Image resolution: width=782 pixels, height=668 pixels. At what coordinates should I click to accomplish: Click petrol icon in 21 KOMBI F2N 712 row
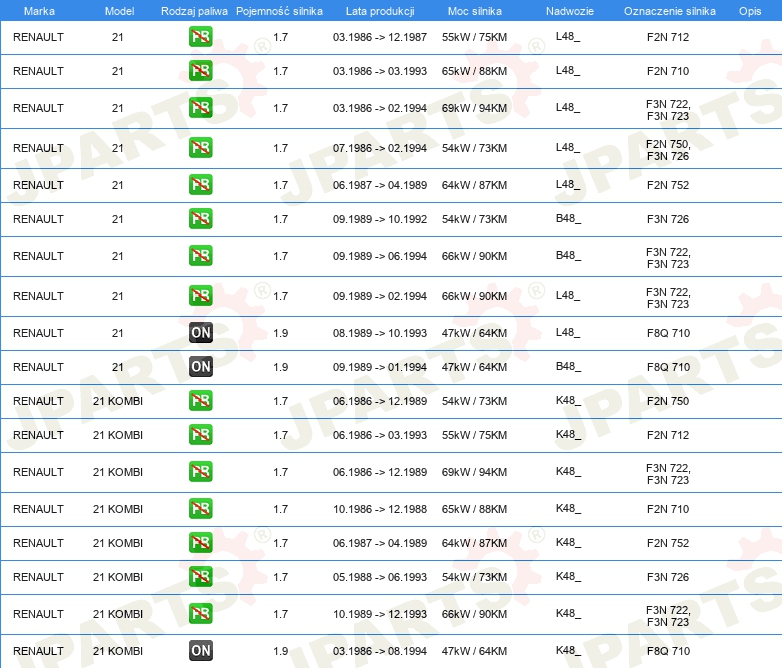pos(200,435)
